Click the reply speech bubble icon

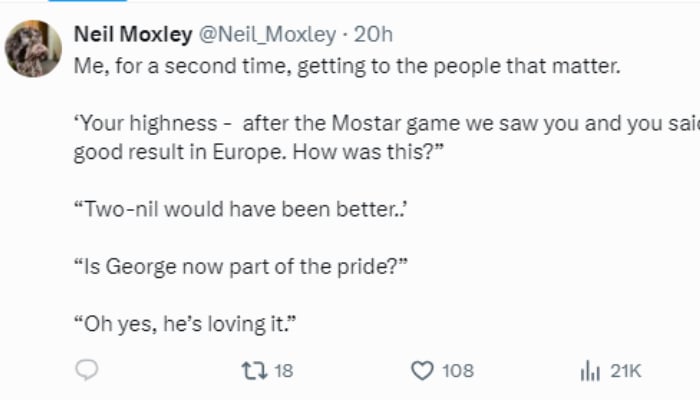tap(87, 371)
